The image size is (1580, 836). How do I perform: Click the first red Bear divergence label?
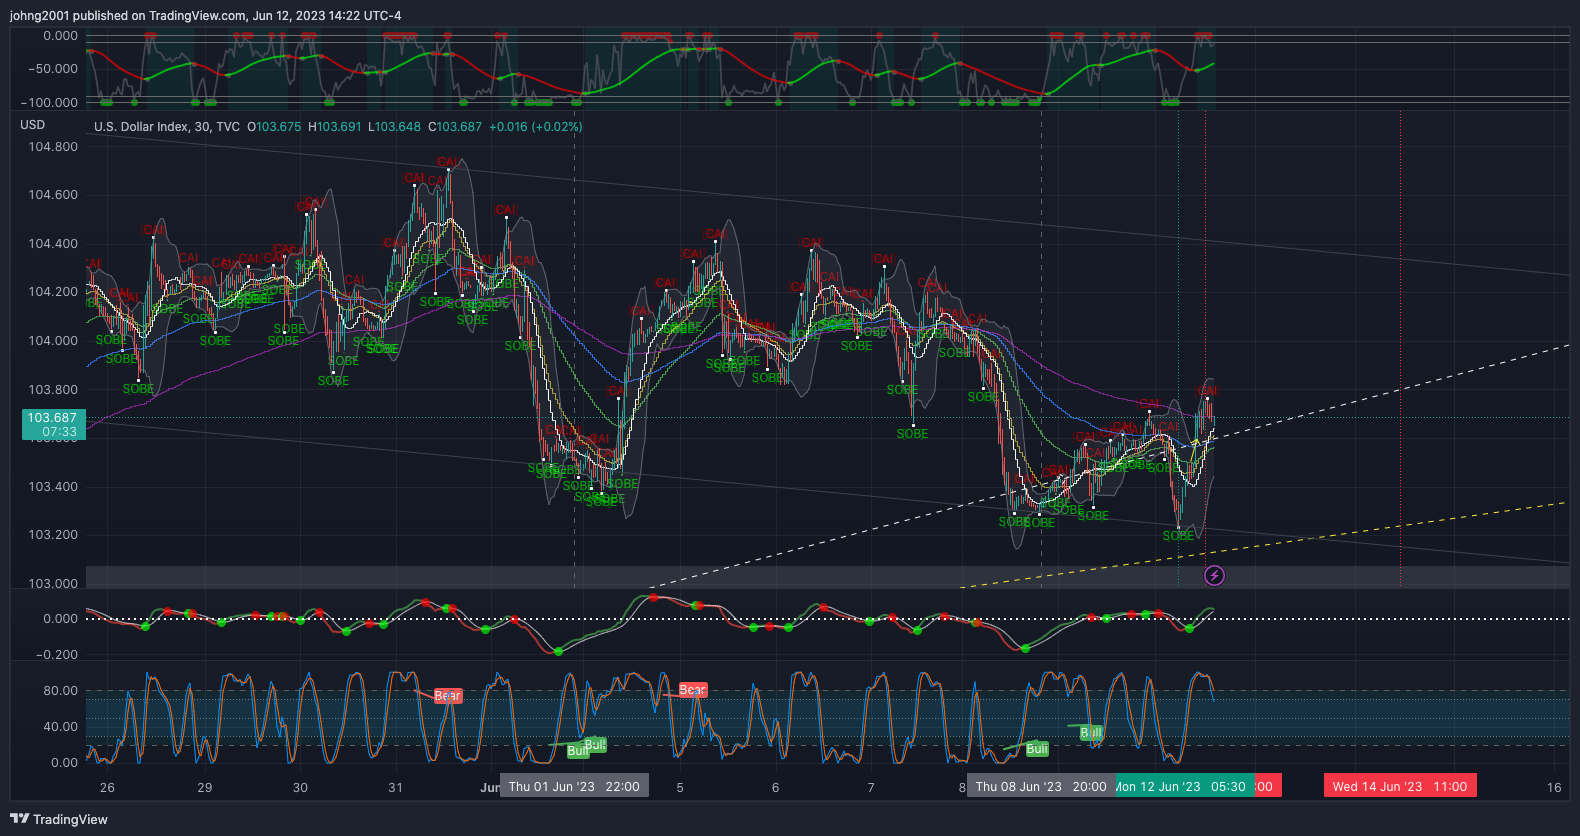(x=448, y=696)
